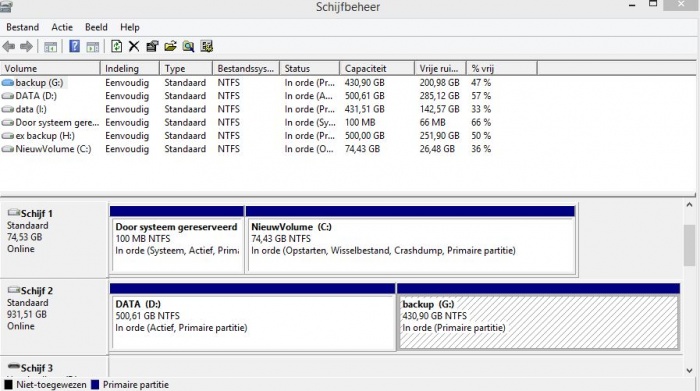Viewport: 700px width, 391px height.
Task: Click the 'Niet-toegewezen' legend label
Action: (51, 385)
